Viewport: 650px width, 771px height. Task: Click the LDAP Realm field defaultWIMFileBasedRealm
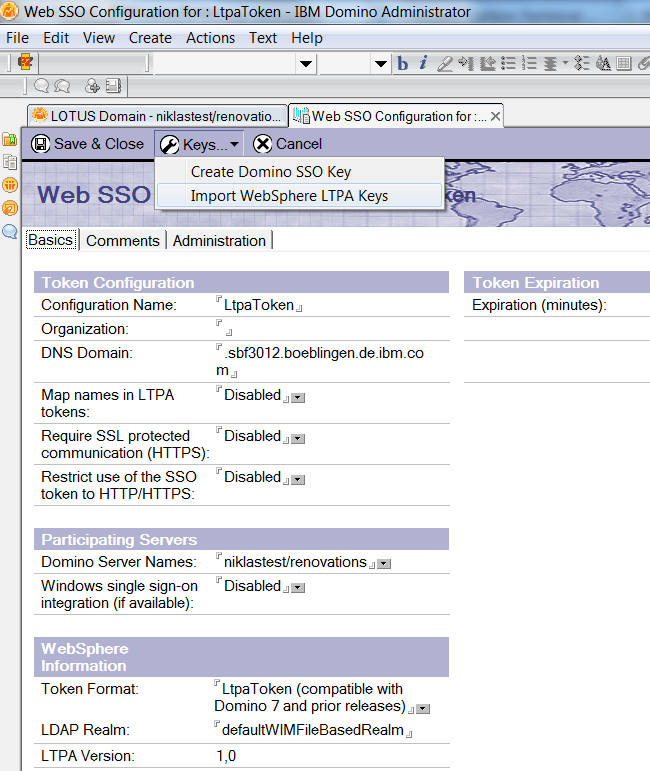coord(313,730)
